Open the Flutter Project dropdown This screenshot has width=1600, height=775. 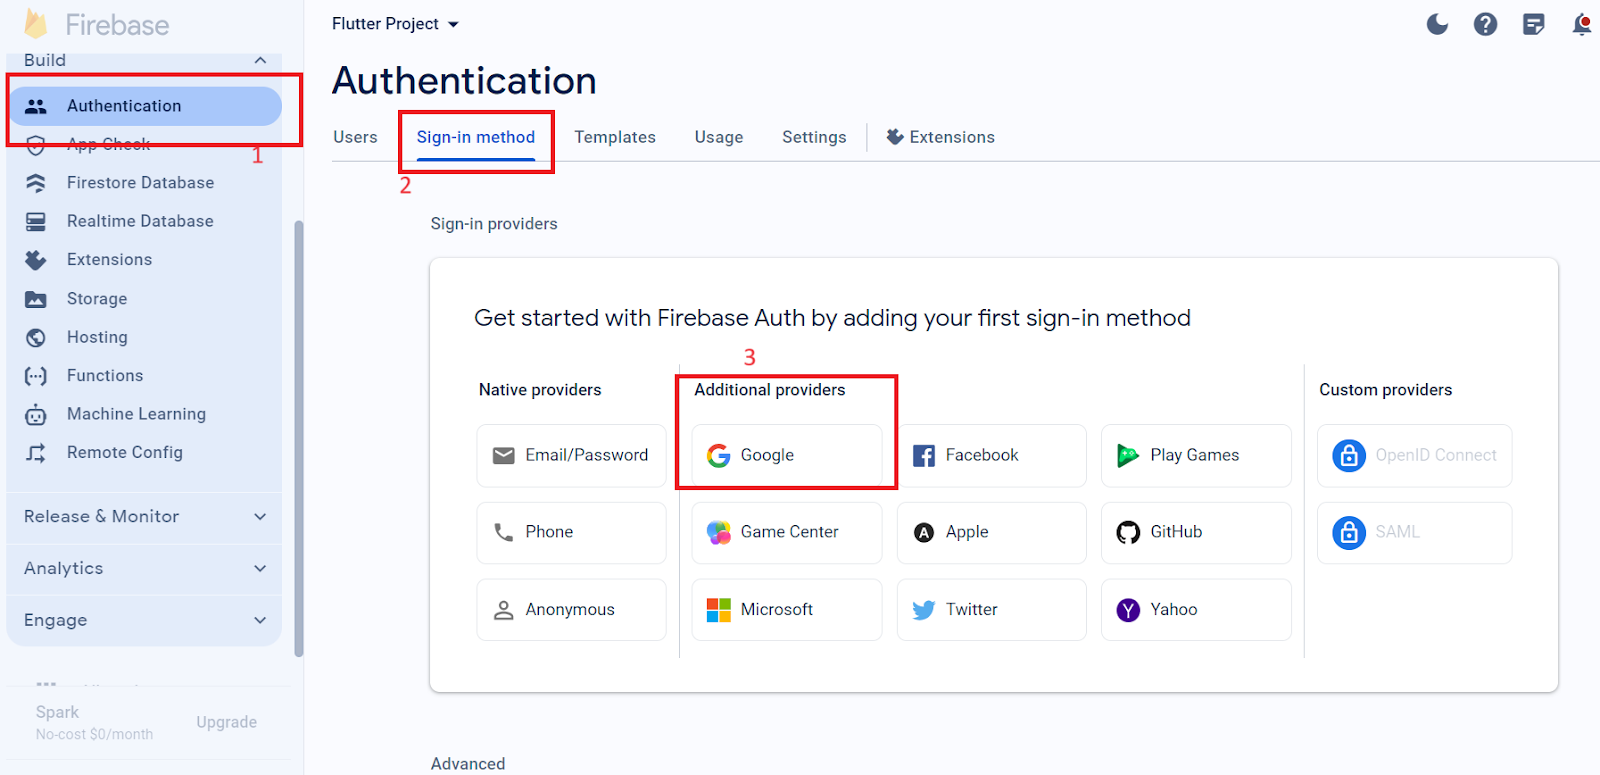tap(395, 24)
